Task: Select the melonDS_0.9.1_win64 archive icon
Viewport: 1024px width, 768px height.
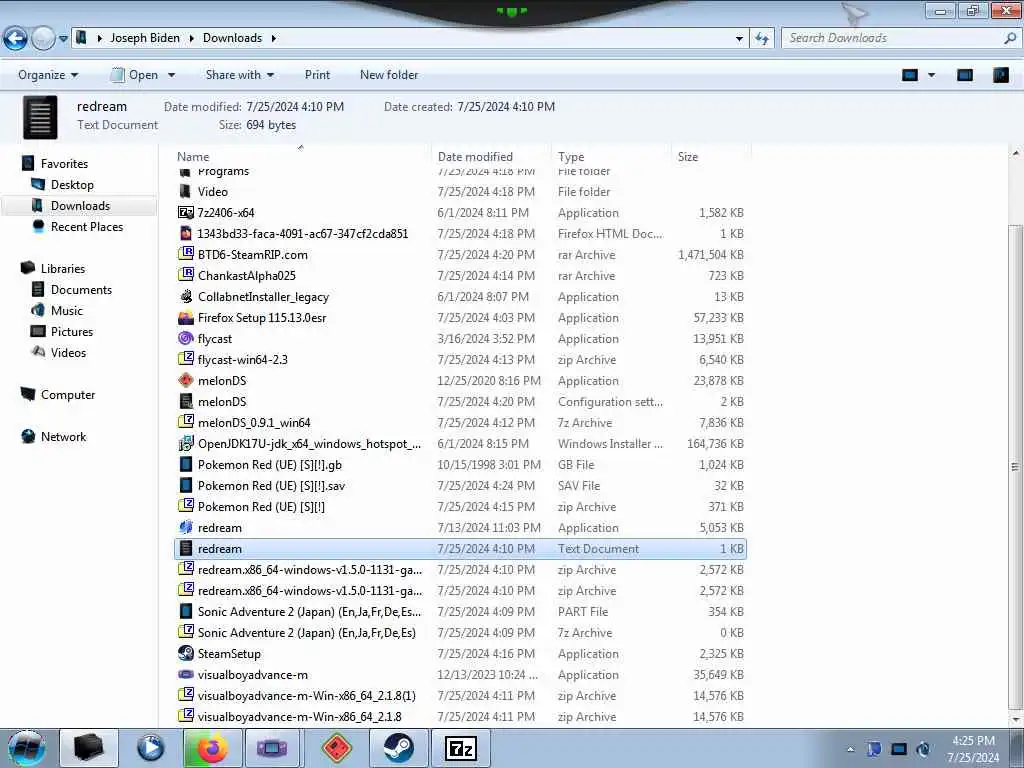Action: click(x=185, y=422)
